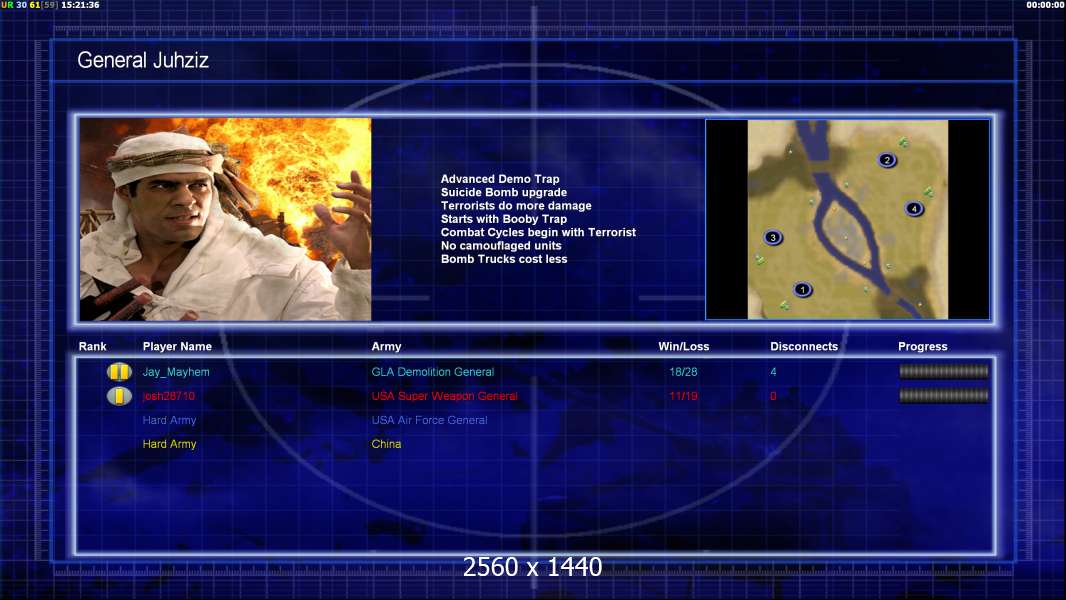Select start position 4 on the map
1066x600 pixels.
click(913, 209)
